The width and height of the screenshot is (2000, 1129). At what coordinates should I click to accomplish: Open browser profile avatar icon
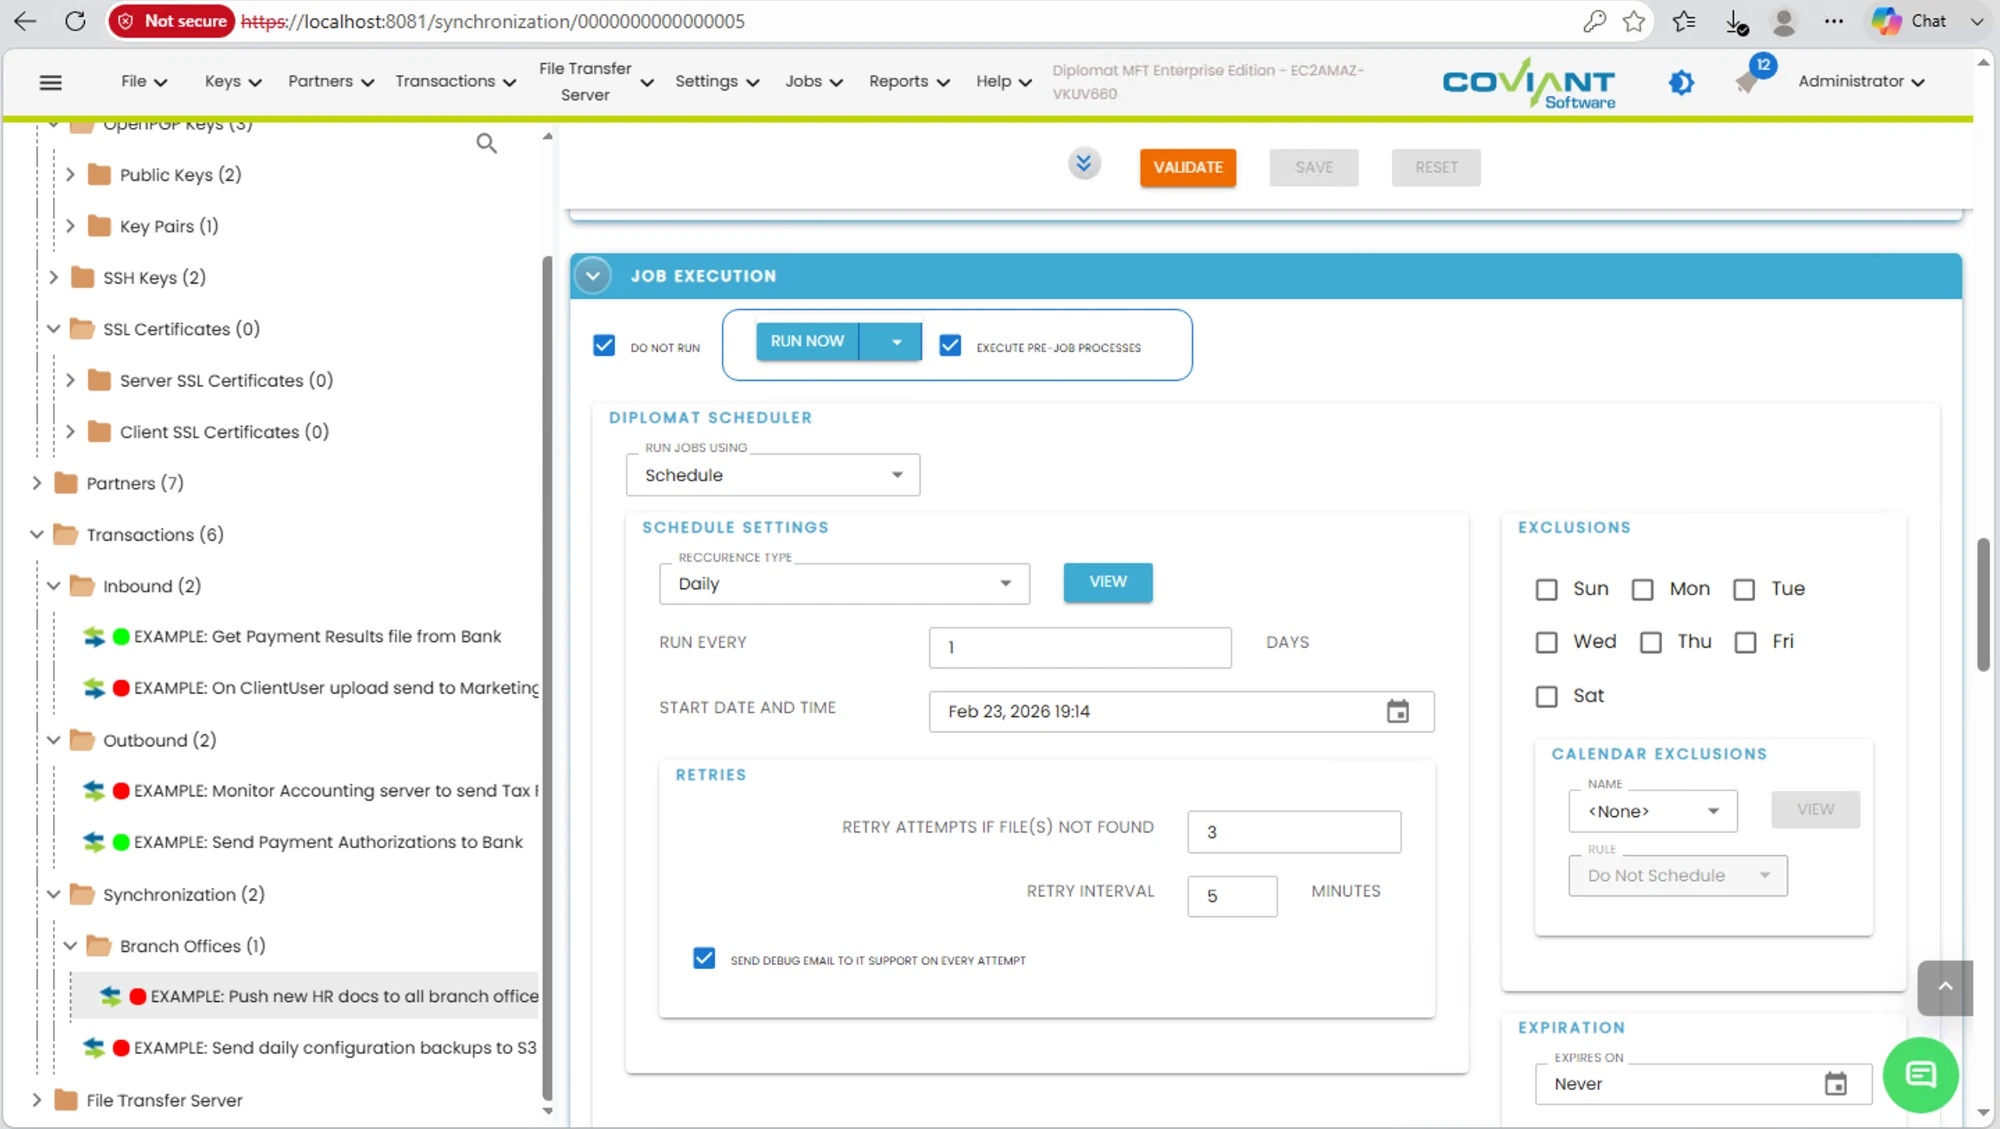tap(1784, 21)
